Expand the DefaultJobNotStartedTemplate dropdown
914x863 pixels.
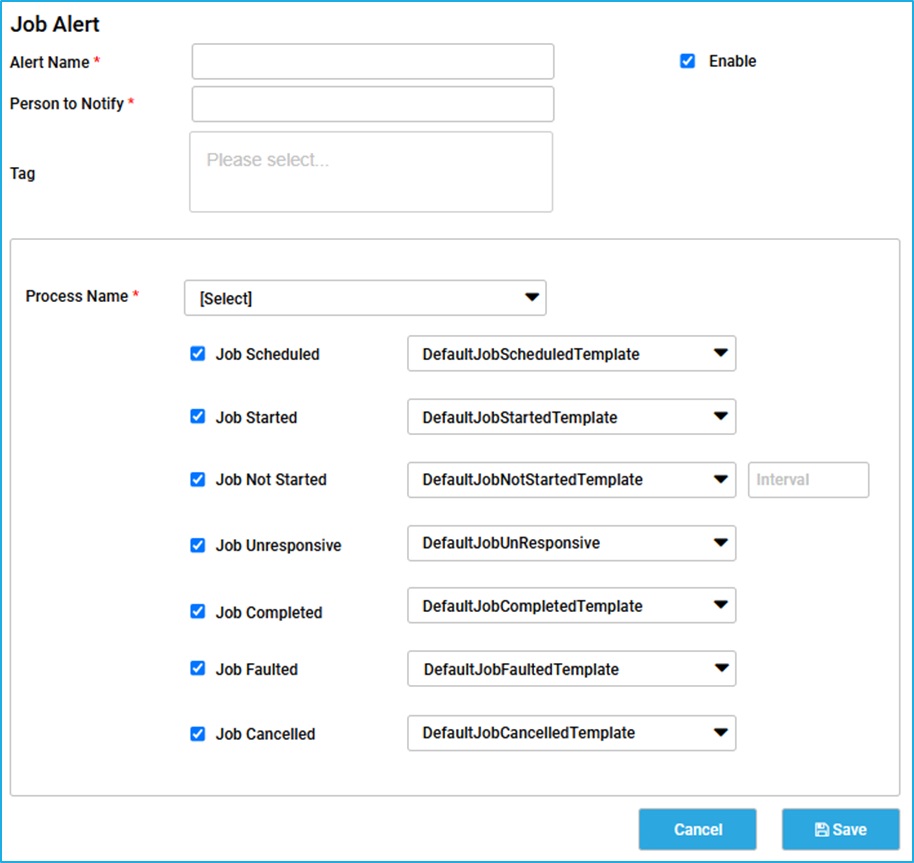[572, 480]
